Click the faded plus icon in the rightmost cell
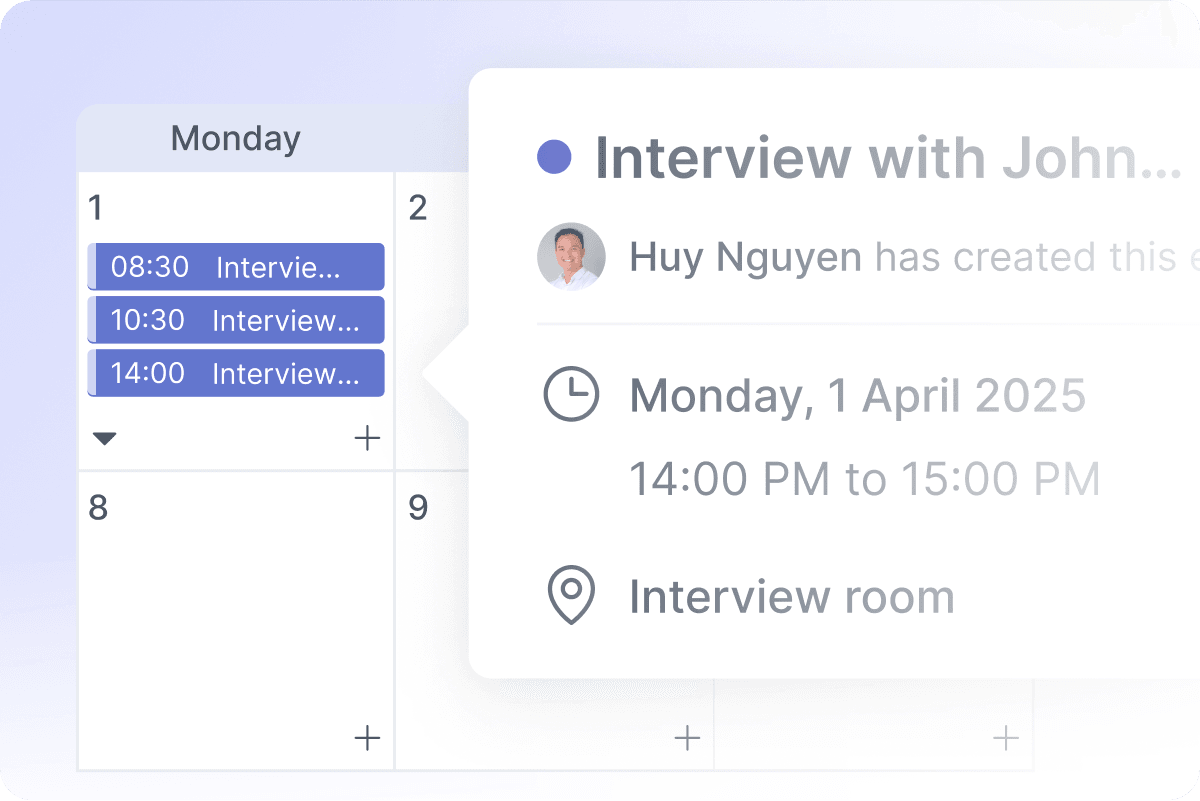Viewport: 1200px width, 801px height. tap(1005, 739)
